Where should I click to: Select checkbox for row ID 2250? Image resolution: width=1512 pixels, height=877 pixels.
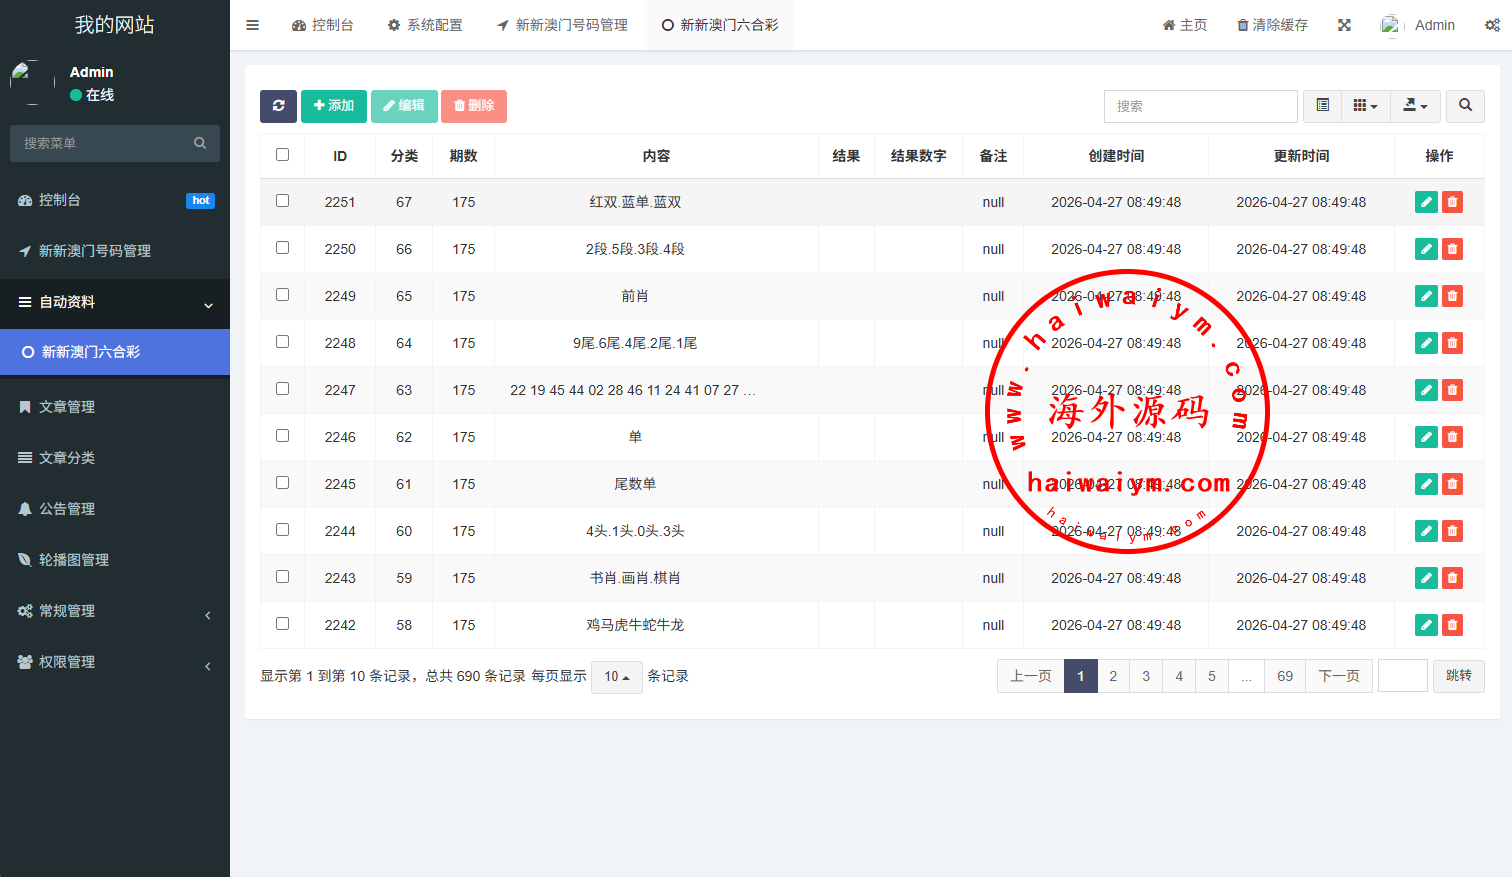[x=282, y=248]
